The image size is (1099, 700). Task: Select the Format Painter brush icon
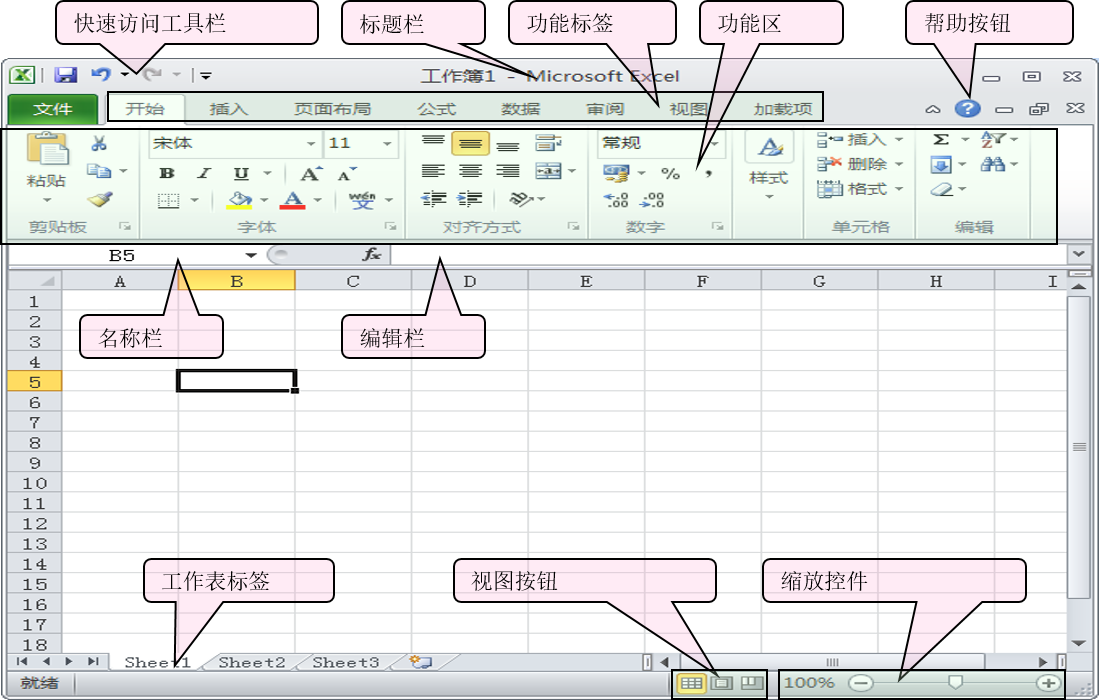(99, 199)
